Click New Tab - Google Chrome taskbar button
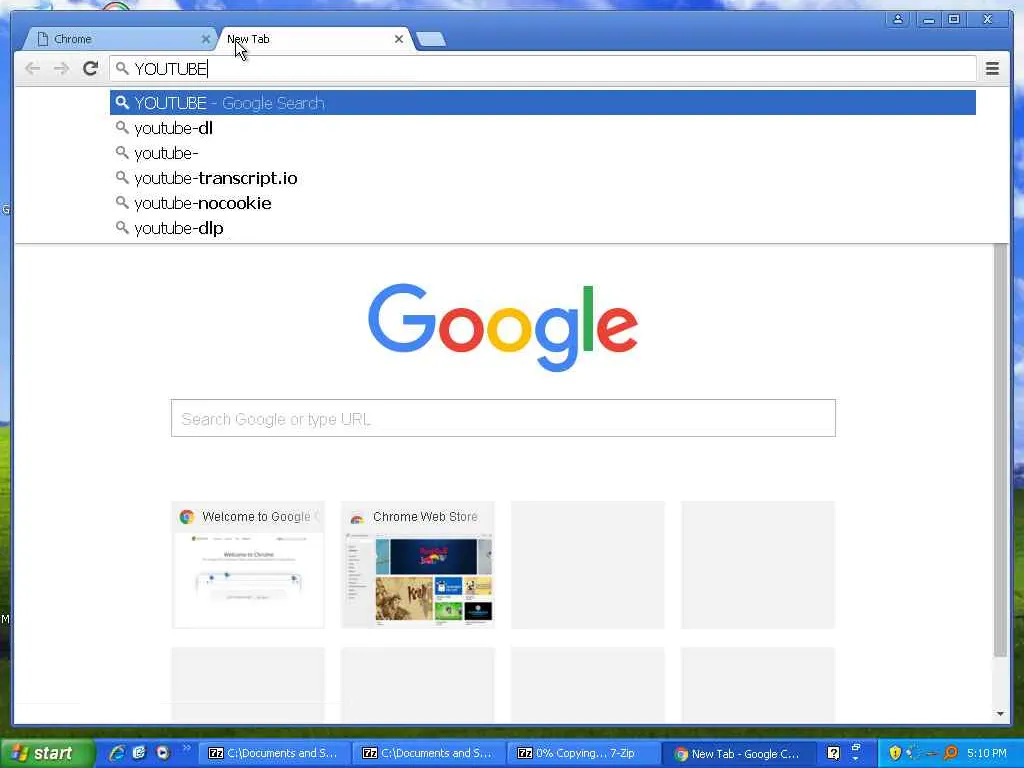The height and width of the screenshot is (768, 1024). pyautogui.click(x=738, y=753)
